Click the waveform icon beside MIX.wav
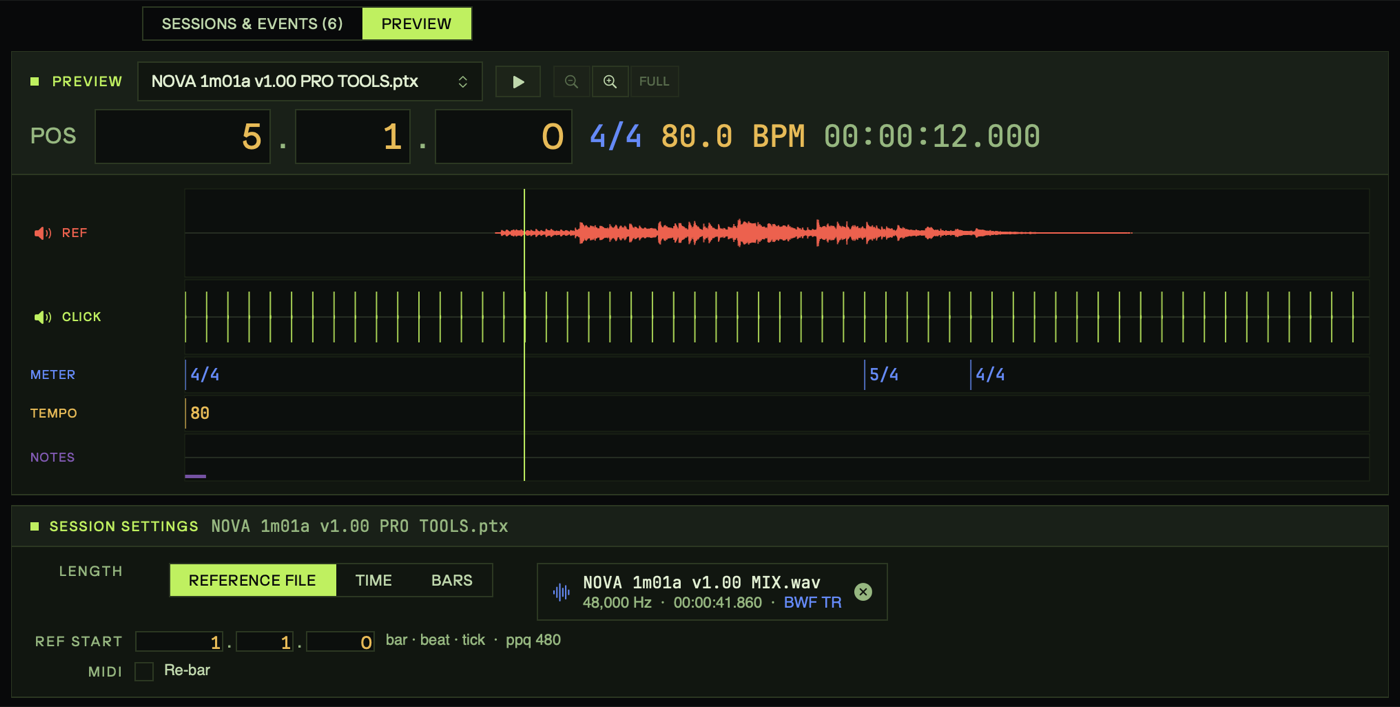 point(562,592)
